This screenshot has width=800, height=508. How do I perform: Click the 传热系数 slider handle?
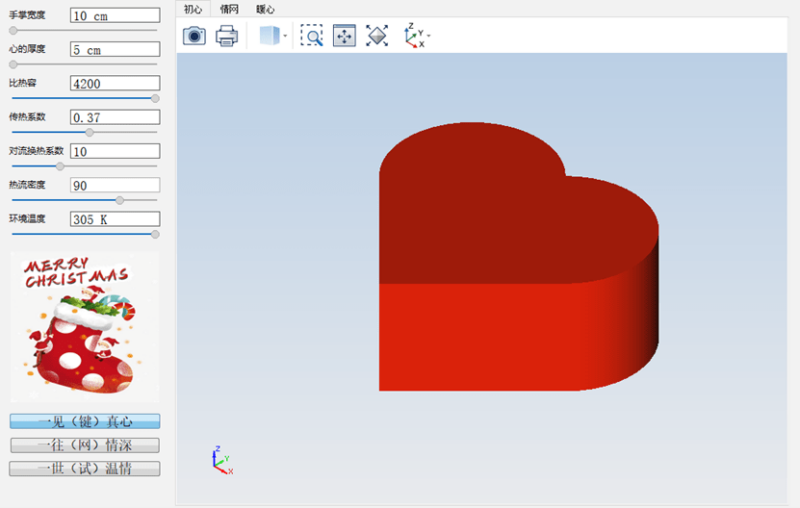click(x=90, y=132)
